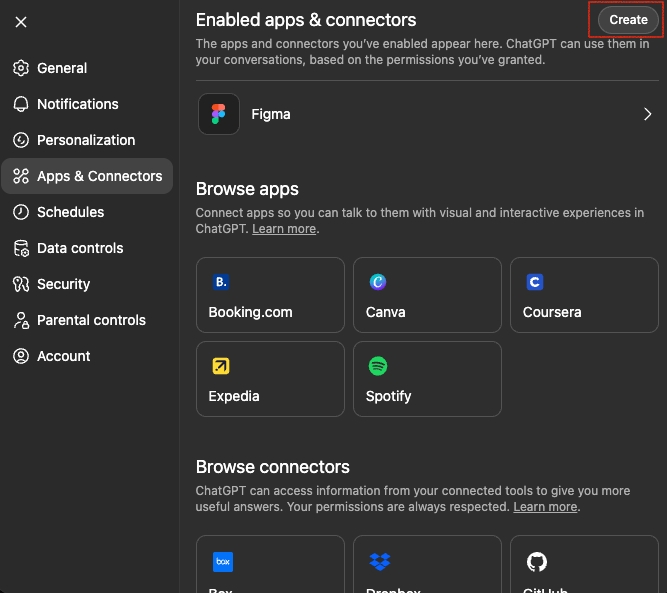Click Learn more under Browse apps
The height and width of the screenshot is (593, 667).
click(x=284, y=229)
